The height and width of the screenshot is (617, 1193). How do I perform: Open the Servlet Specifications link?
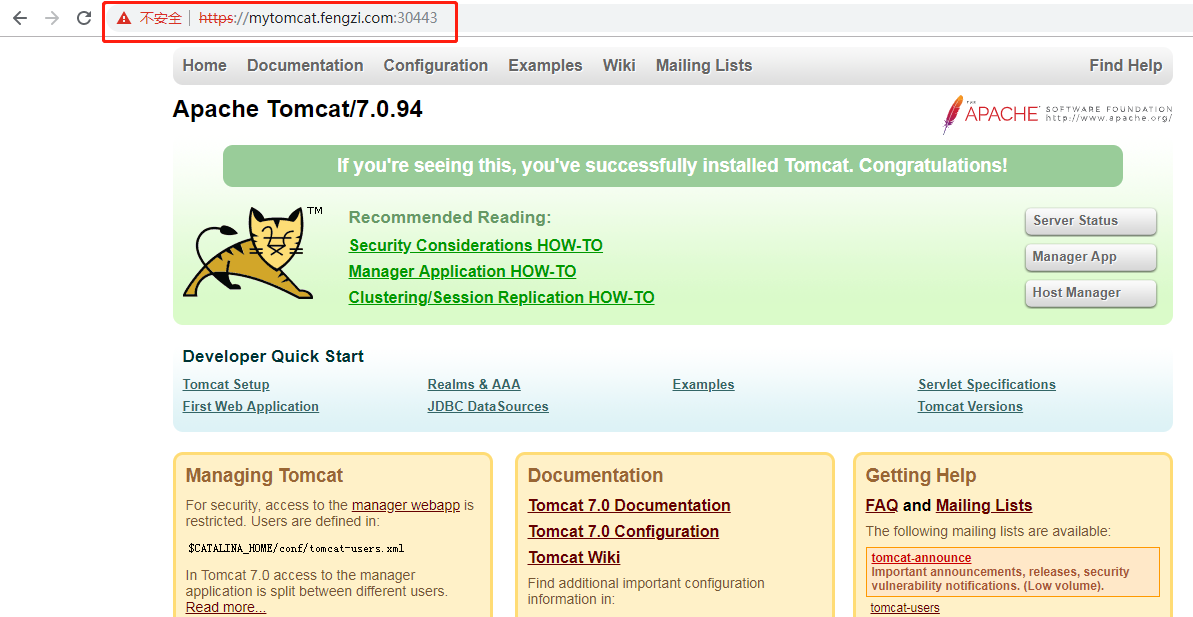987,385
